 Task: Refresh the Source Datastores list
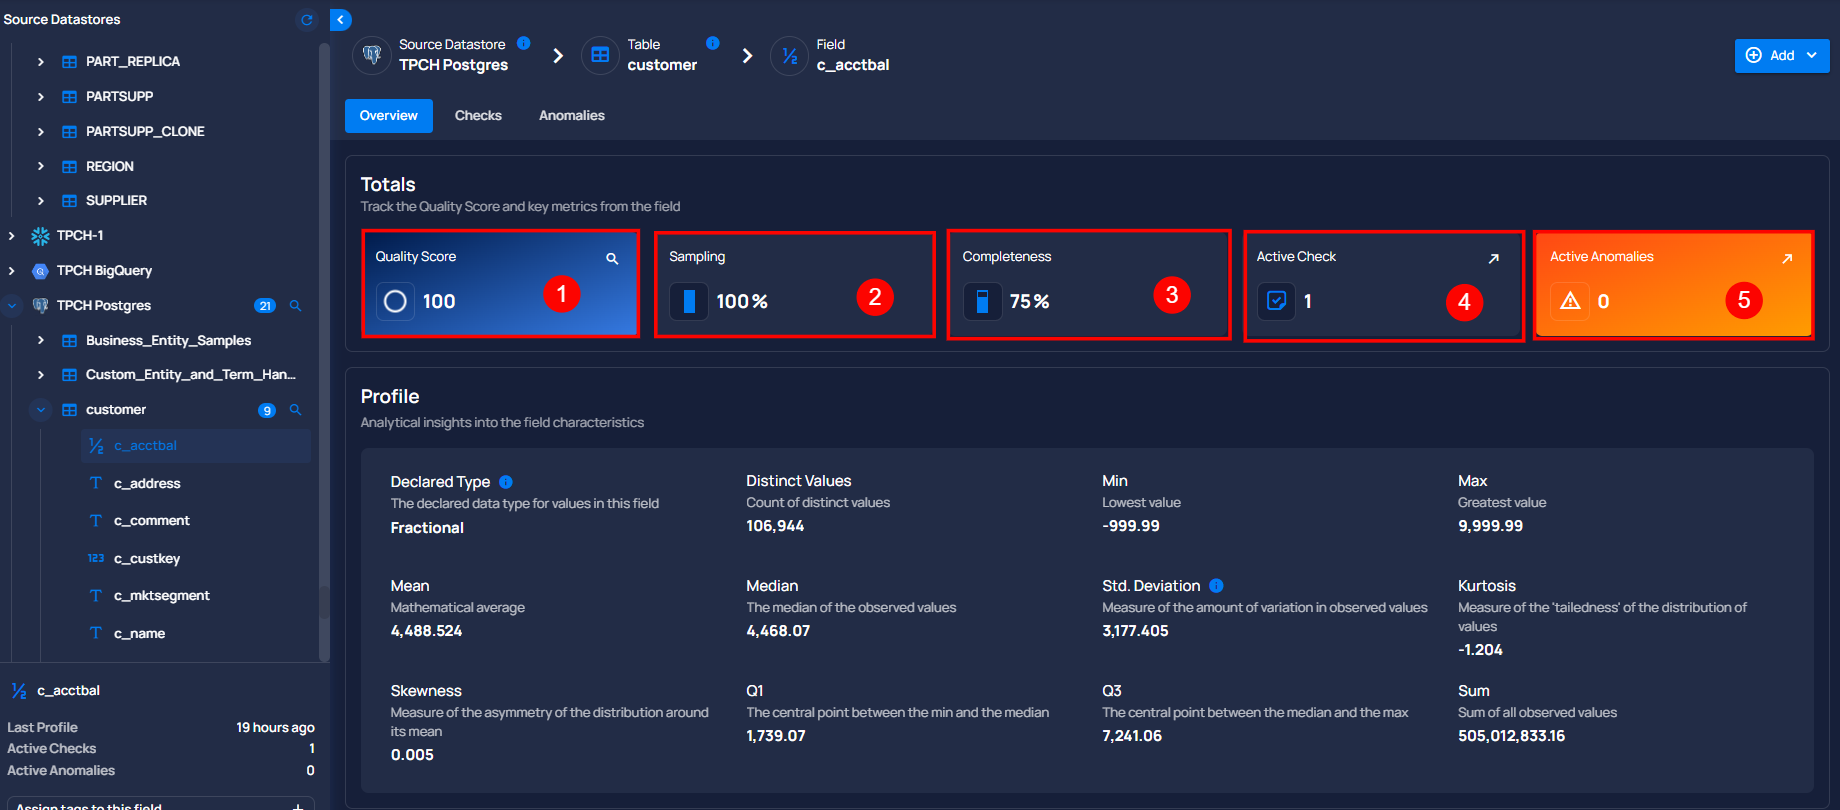coord(307,19)
